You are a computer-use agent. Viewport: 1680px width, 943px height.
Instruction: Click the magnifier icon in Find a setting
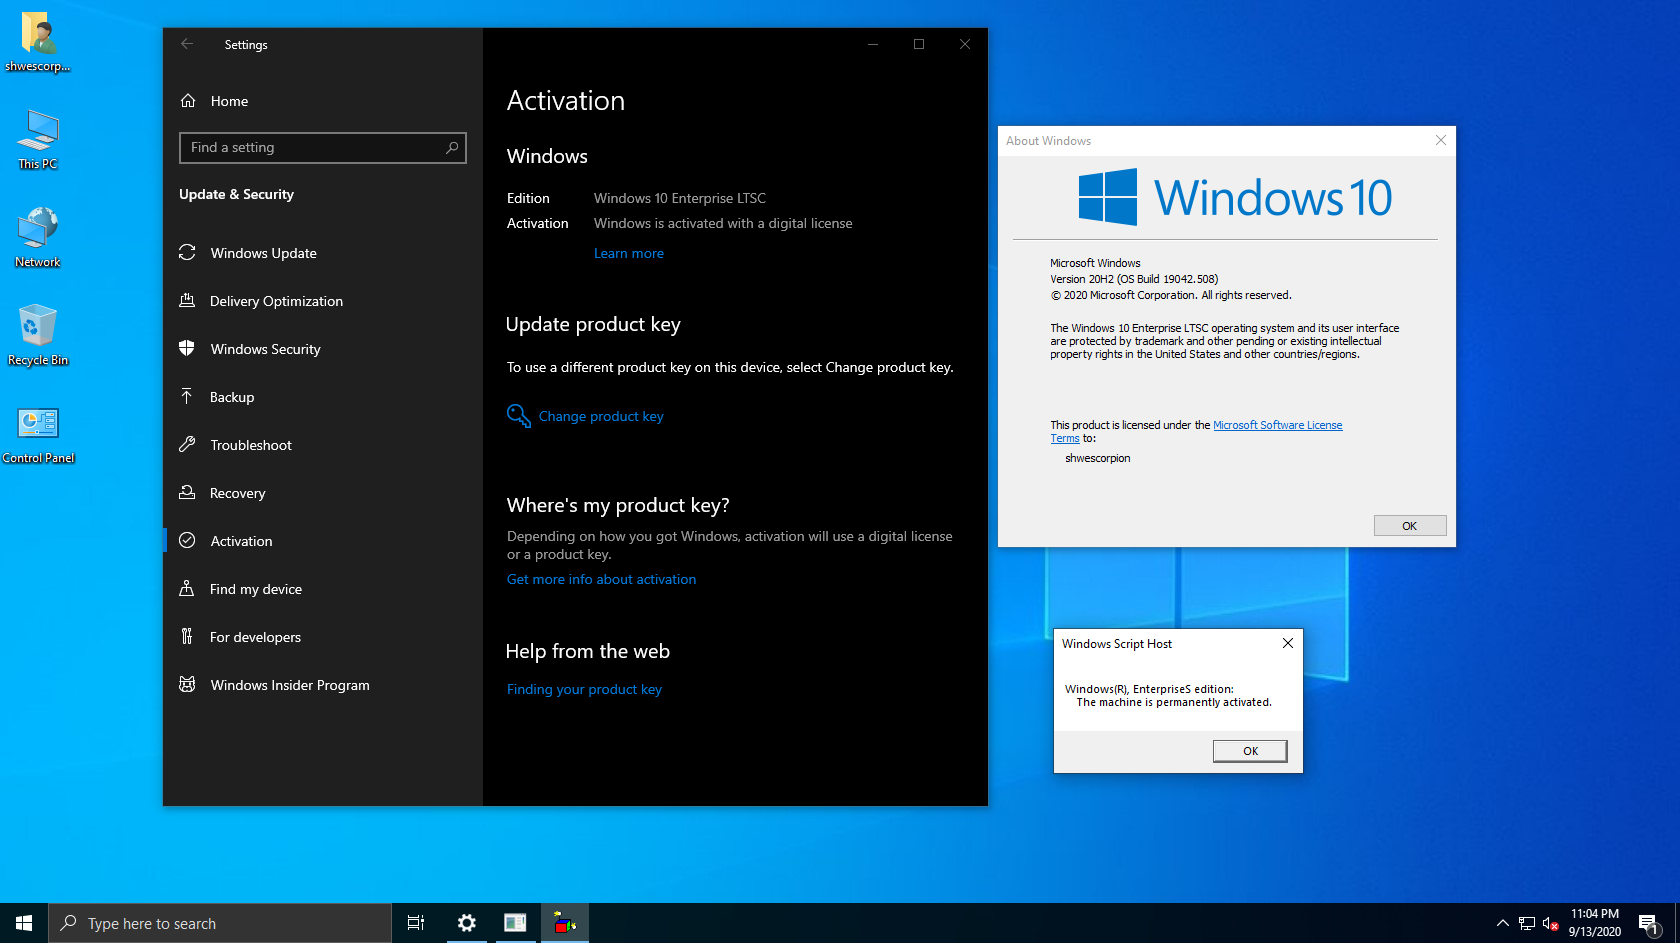pos(452,147)
